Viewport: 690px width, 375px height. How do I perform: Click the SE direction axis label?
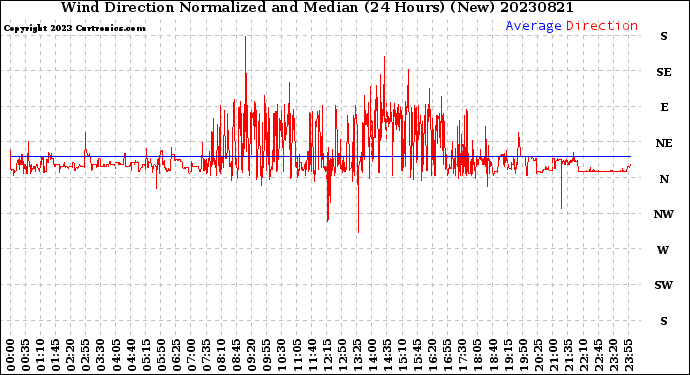pyautogui.click(x=664, y=72)
